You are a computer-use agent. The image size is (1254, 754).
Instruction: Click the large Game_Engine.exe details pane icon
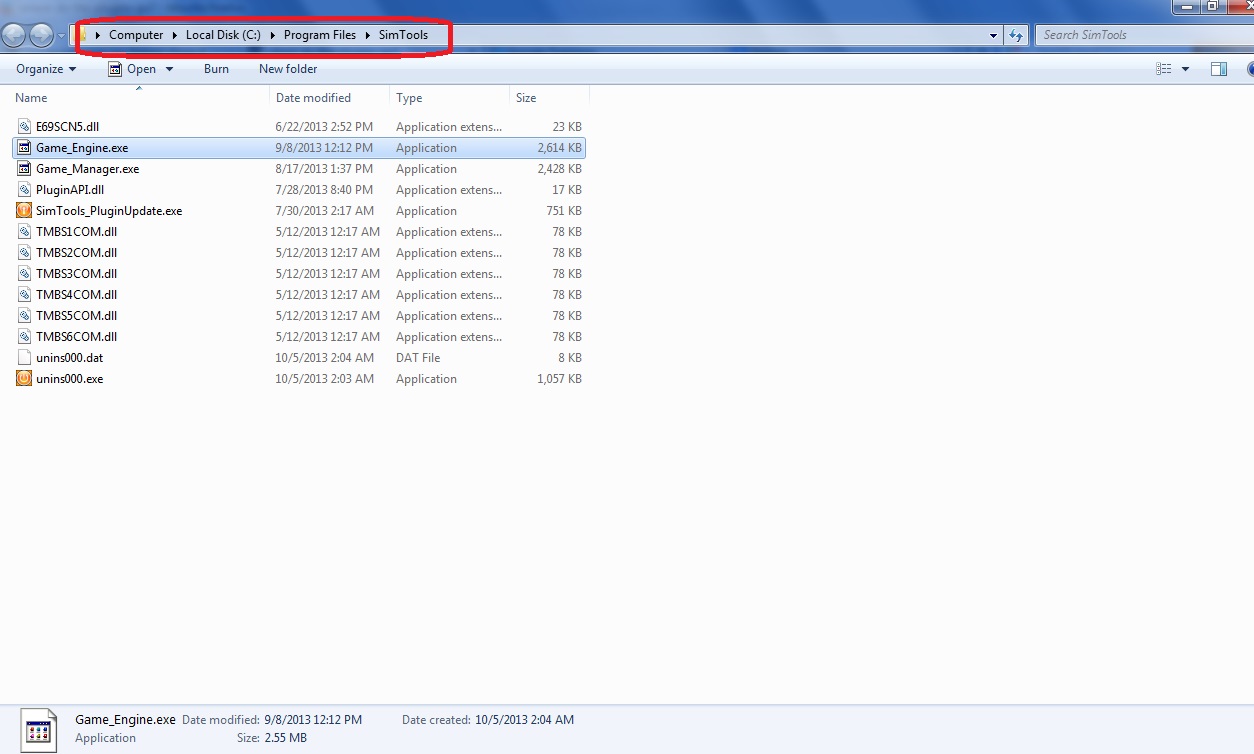tap(38, 730)
